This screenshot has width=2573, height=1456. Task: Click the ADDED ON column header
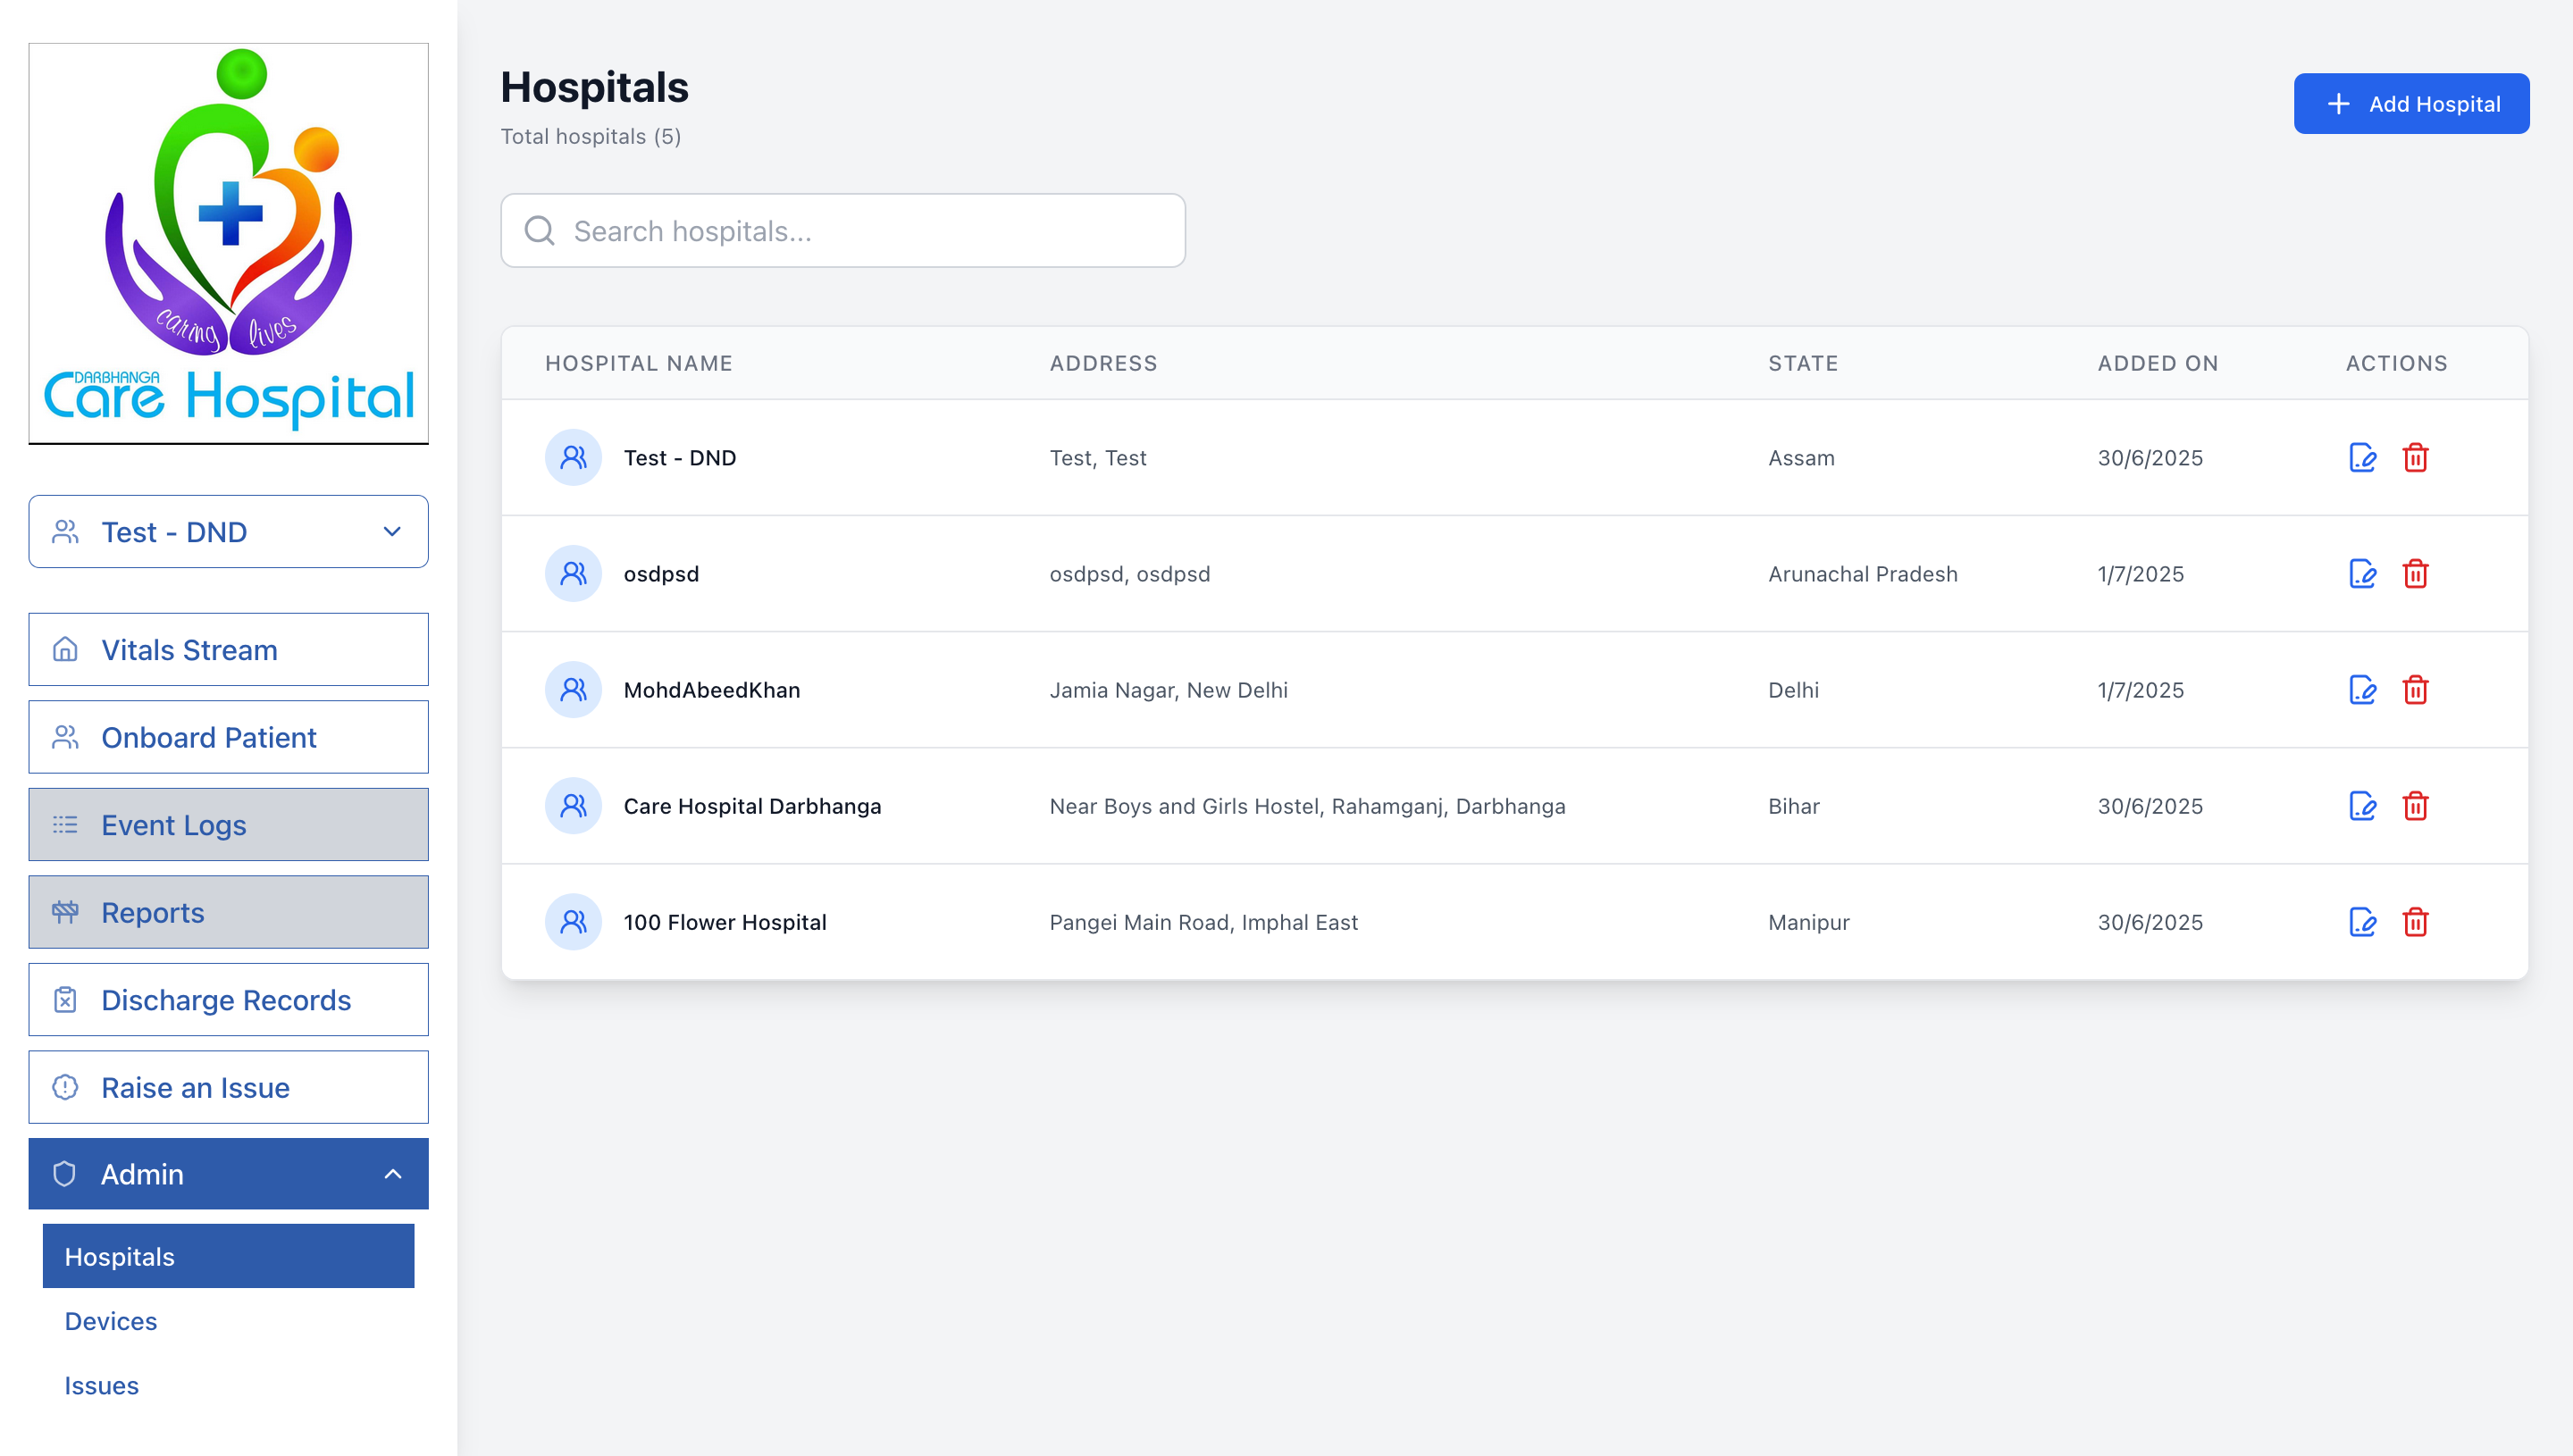[2157, 363]
